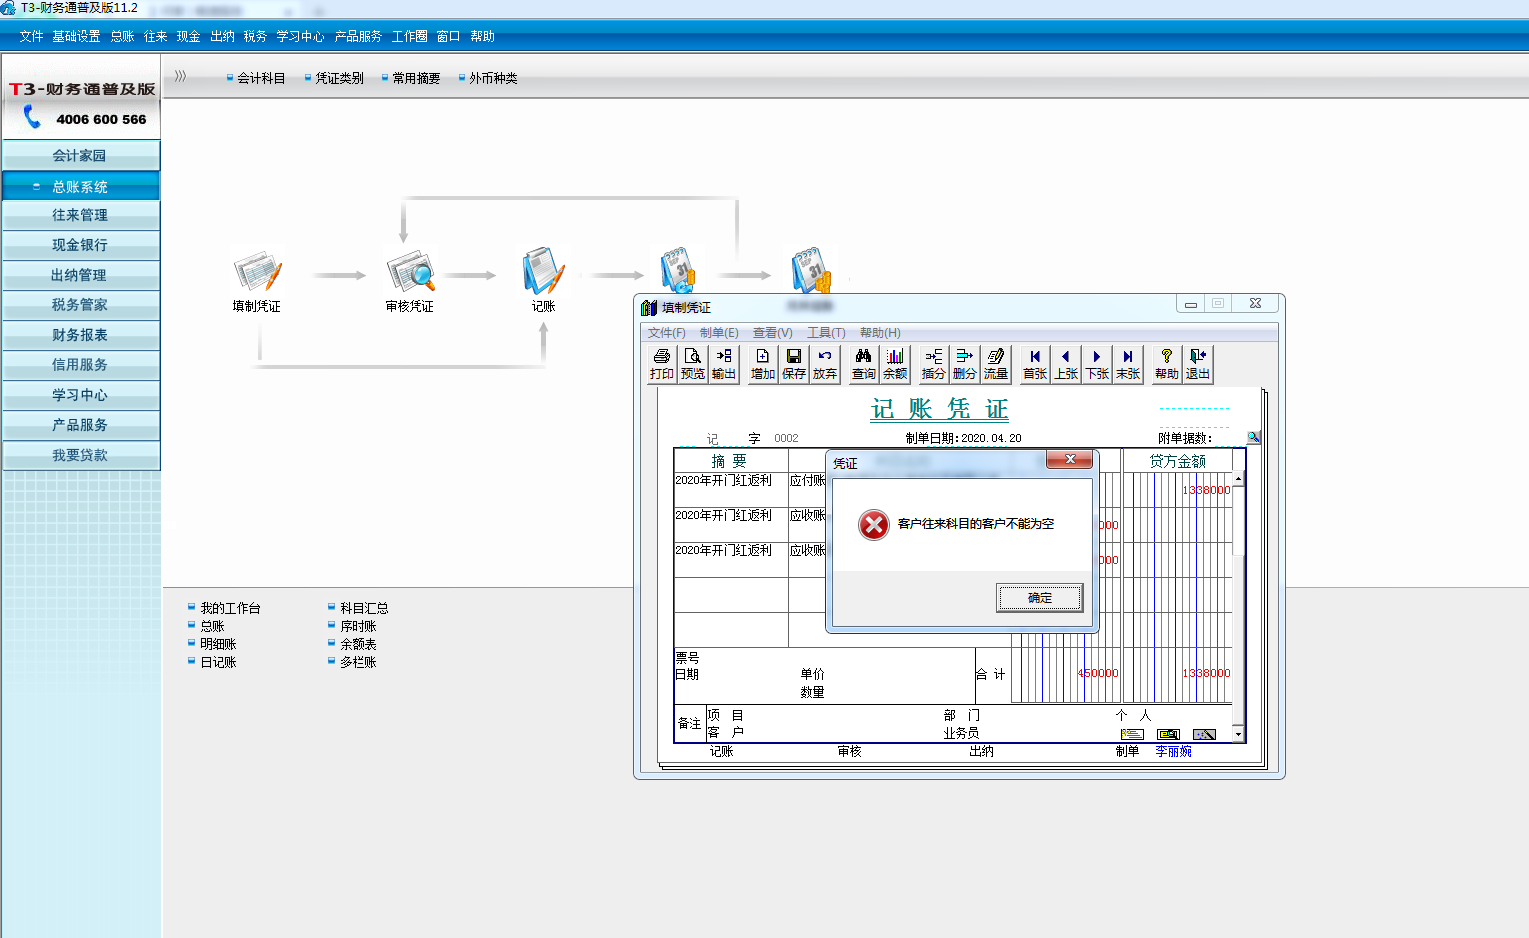The image size is (1529, 938).
Task: Click the 删分 delete entry icon
Action: [x=964, y=364]
